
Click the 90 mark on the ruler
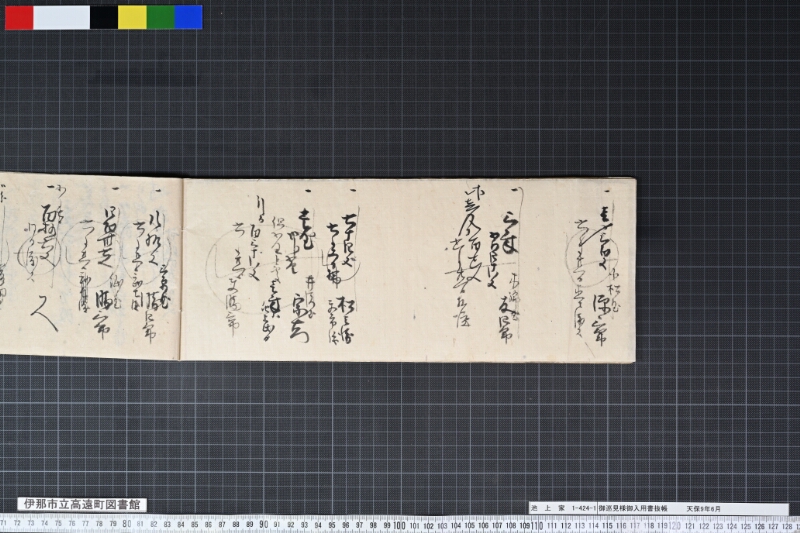click(263, 524)
